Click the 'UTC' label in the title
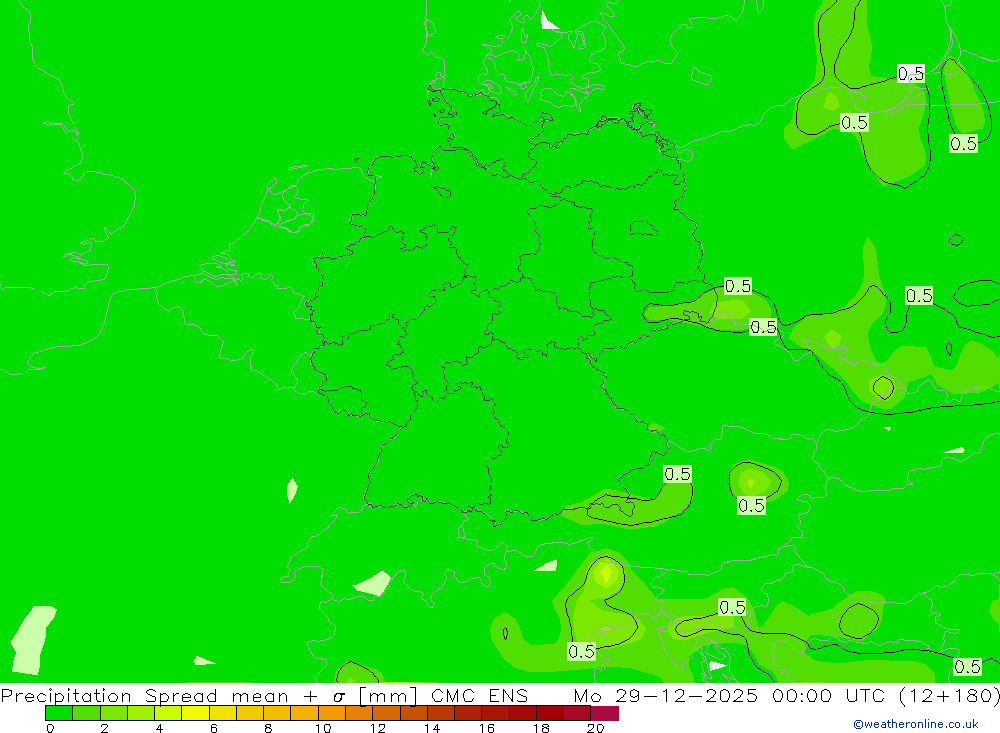Image resolution: width=1000 pixels, height=733 pixels. [x=867, y=695]
